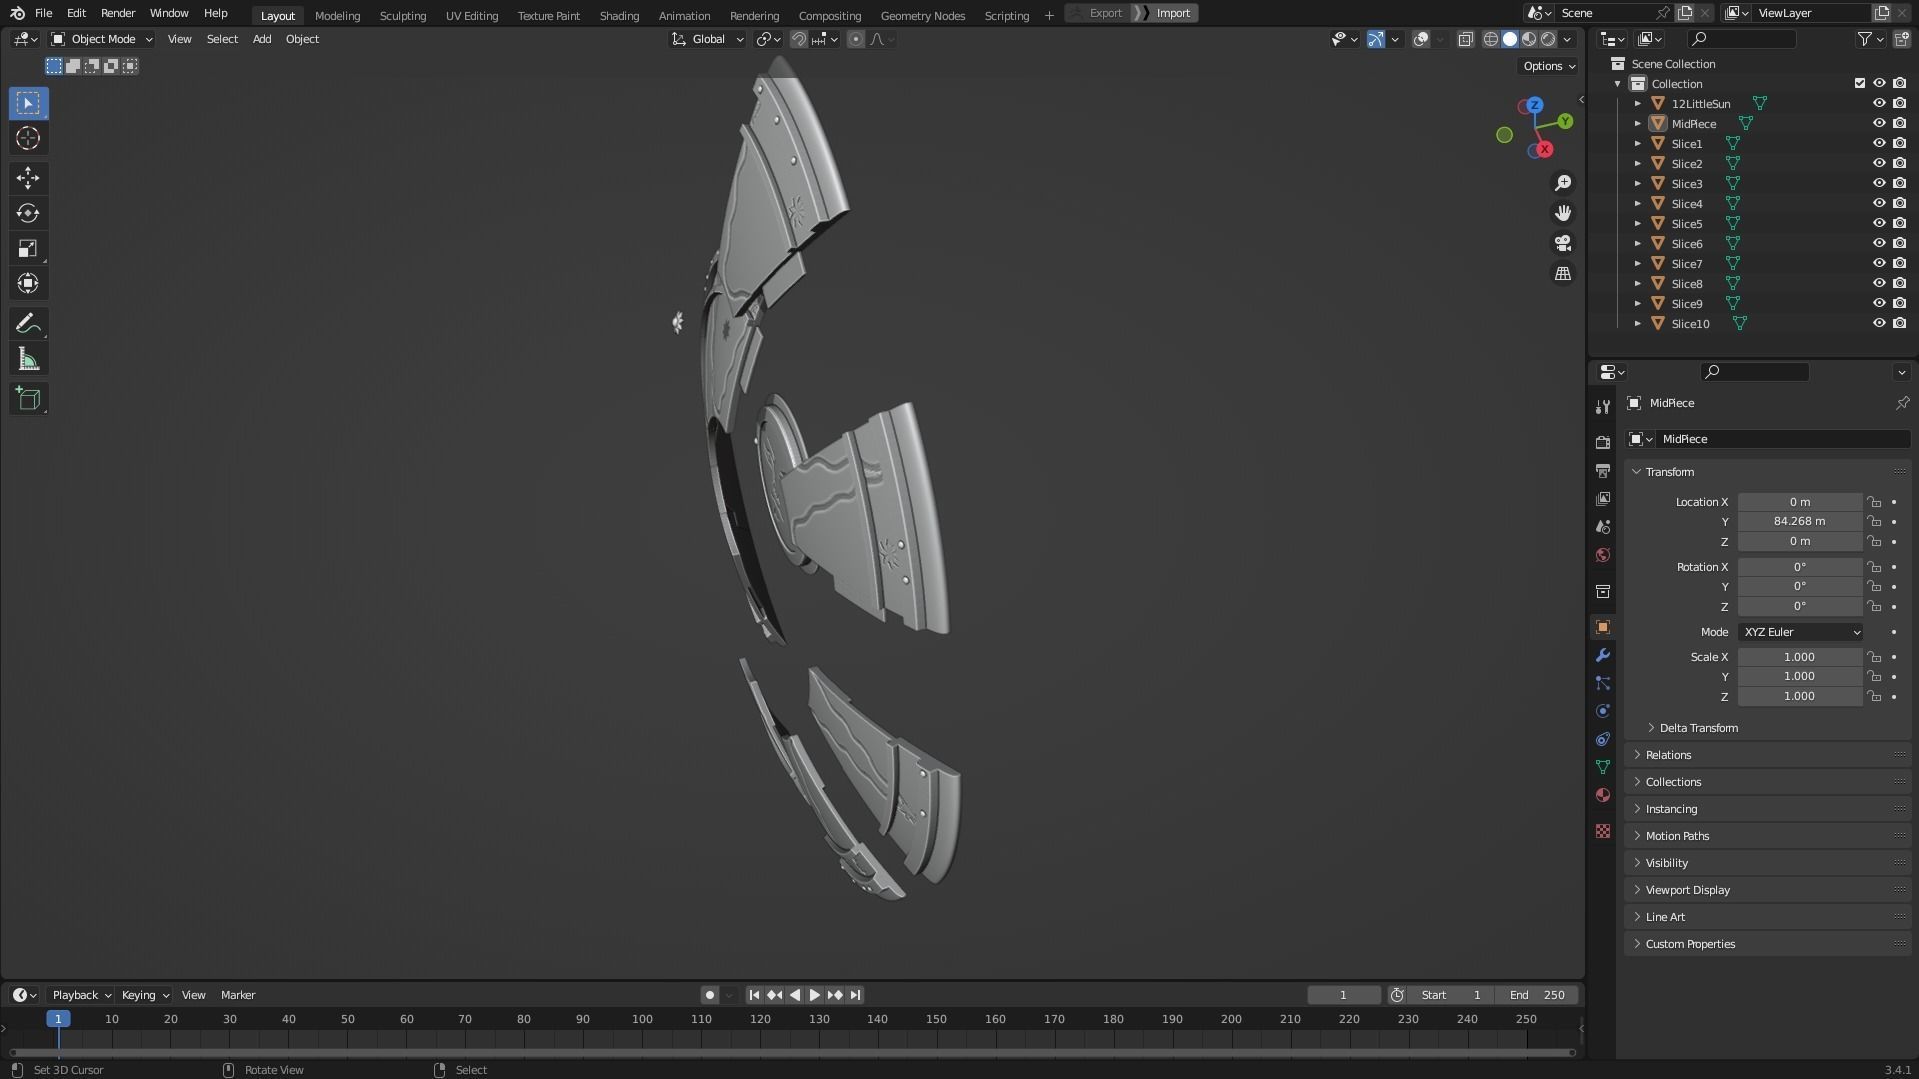1919x1079 pixels.
Task: Toggle camera view icon
Action: (1563, 243)
